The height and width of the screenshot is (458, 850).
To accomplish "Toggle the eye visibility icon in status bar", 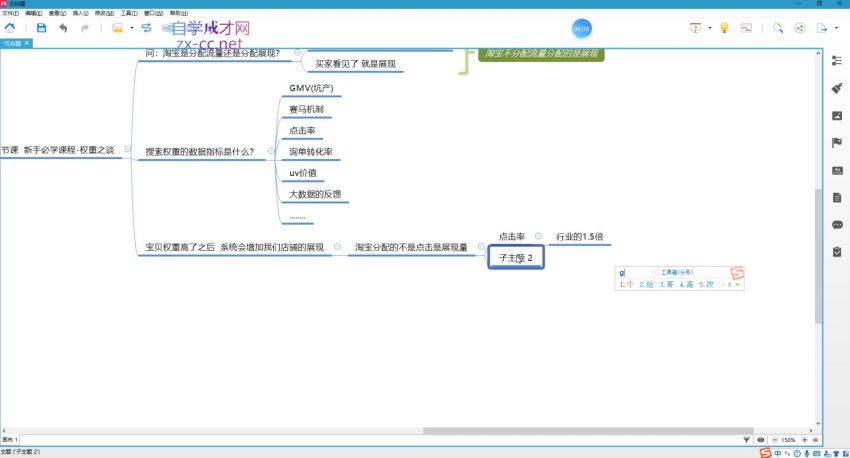I will [761, 440].
